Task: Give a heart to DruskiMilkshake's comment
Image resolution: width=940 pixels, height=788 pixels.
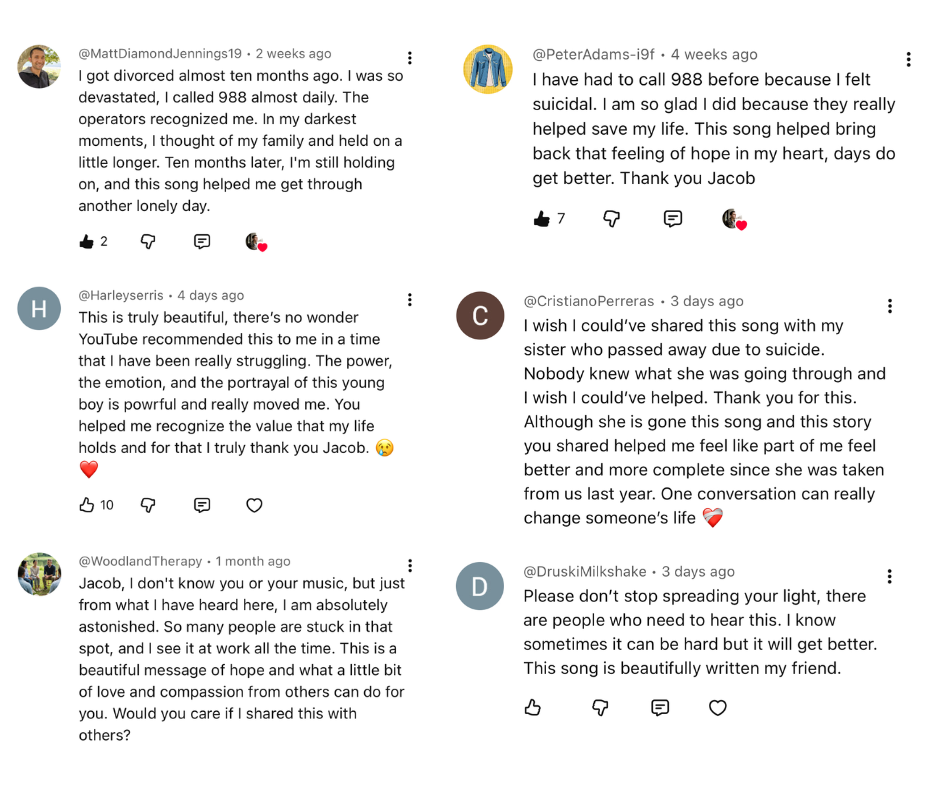Action: point(717,707)
